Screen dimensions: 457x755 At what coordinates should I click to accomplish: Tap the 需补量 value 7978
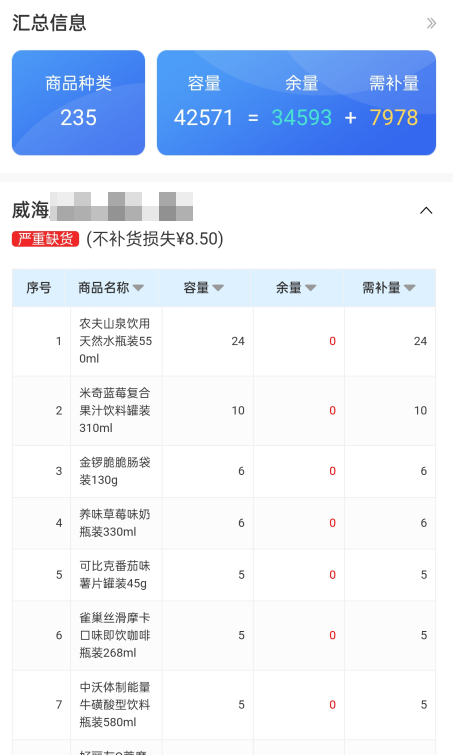point(393,117)
